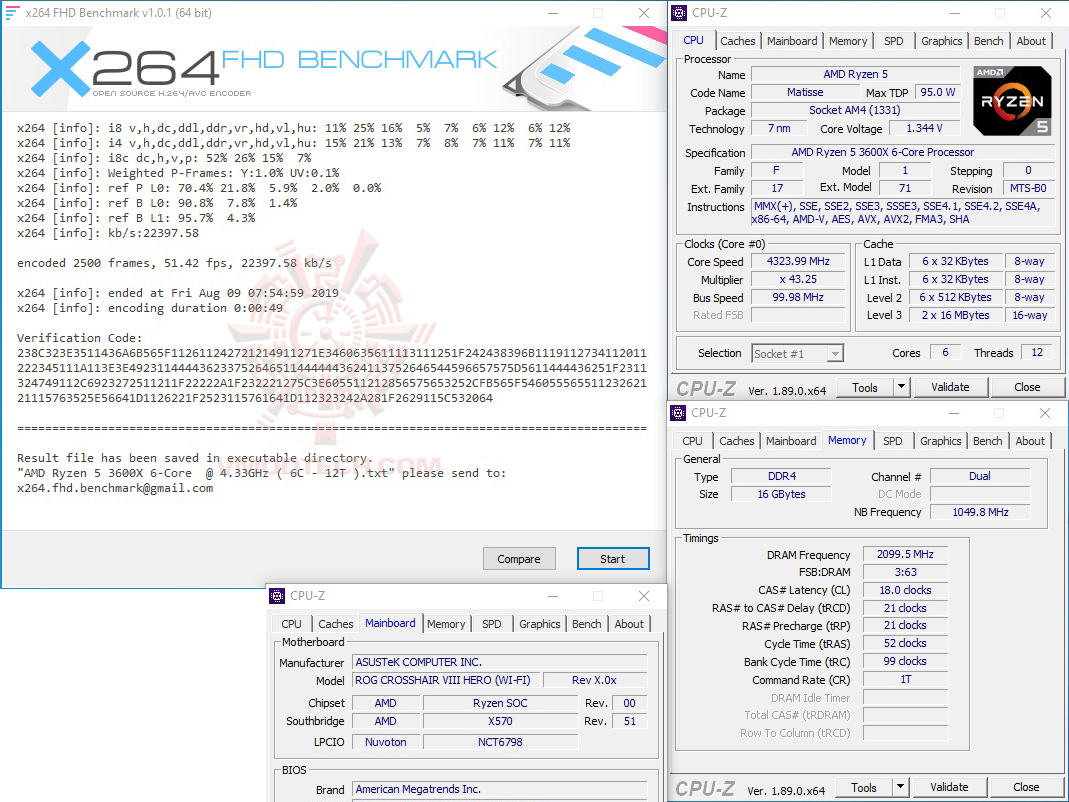1069x802 pixels.
Task: Click the x264 Benchmark icon in its title bar
Action: (x=14, y=12)
